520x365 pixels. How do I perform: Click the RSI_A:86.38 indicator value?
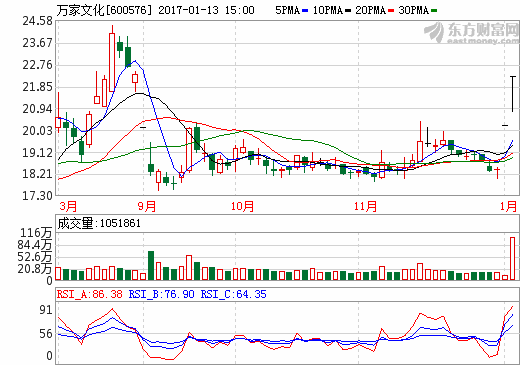[x=90, y=294]
